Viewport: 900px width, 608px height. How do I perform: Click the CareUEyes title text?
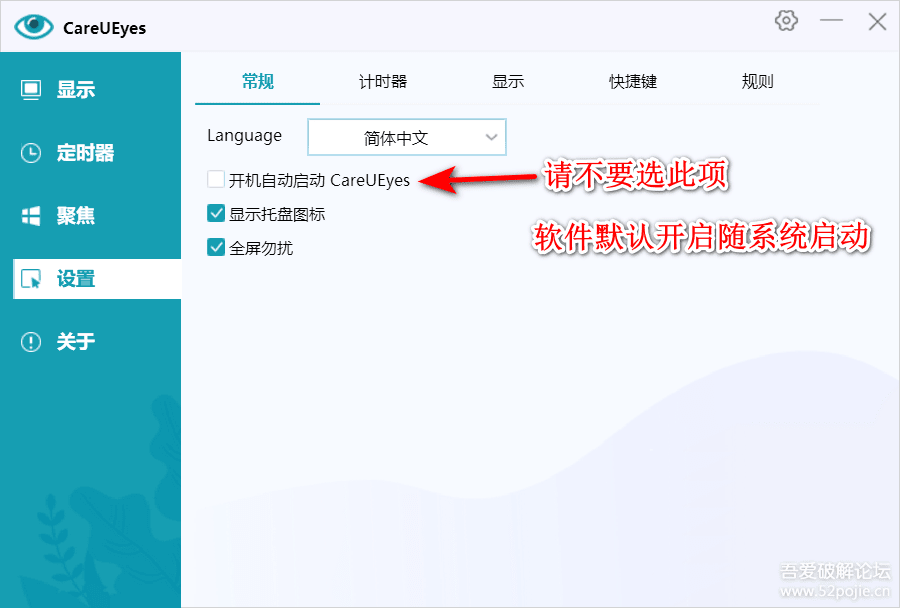[104, 28]
